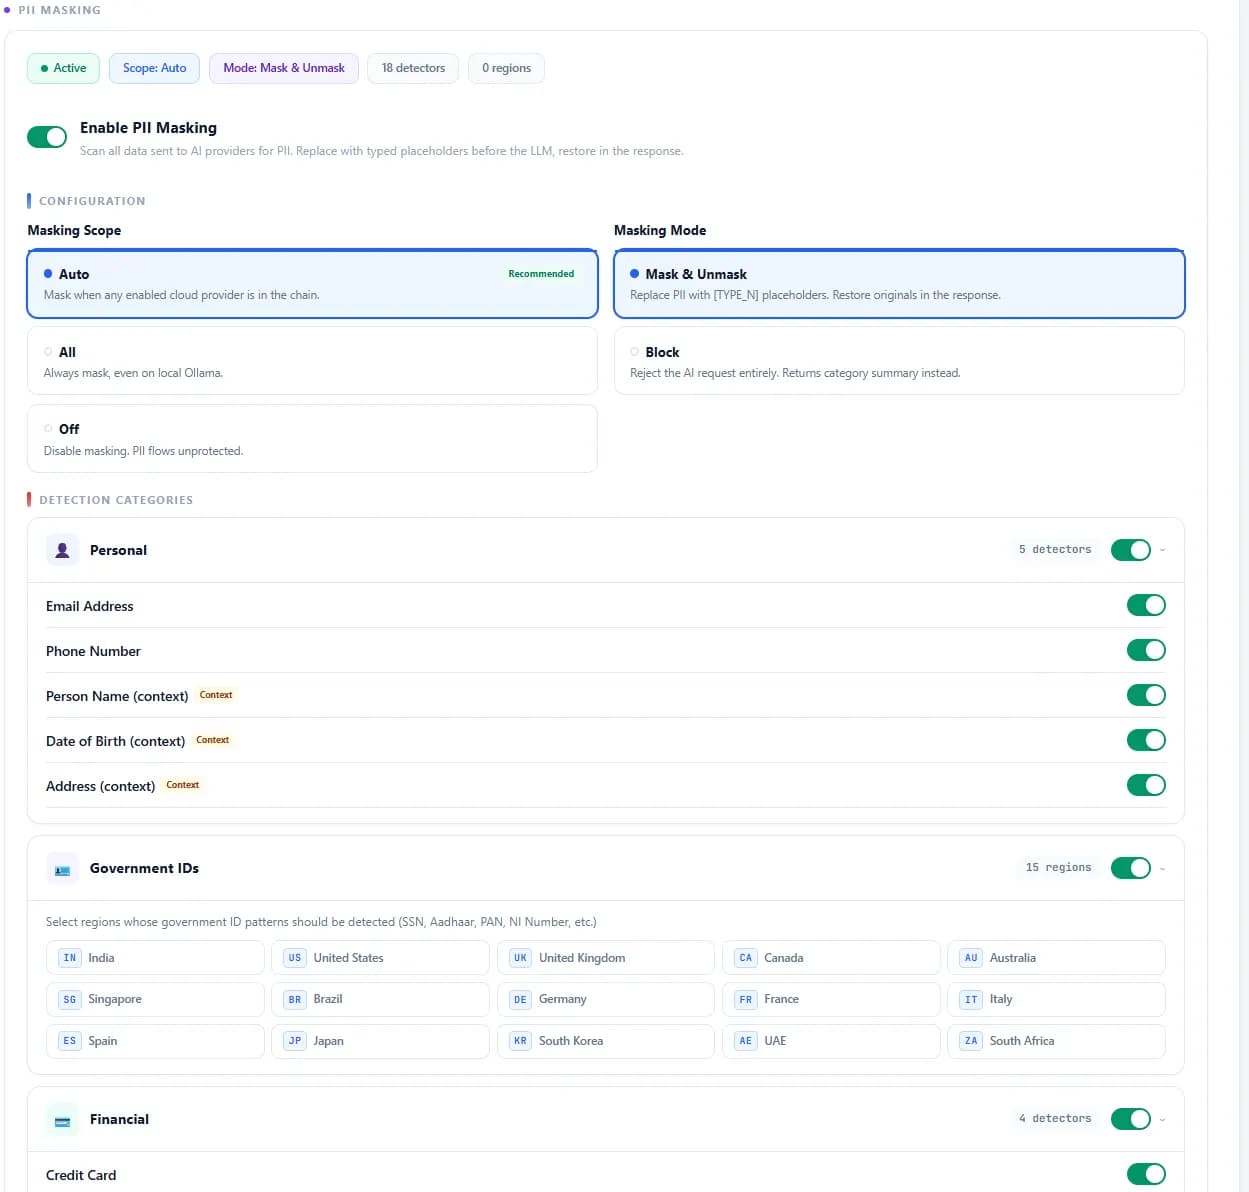Select the Block masking mode

click(899, 361)
